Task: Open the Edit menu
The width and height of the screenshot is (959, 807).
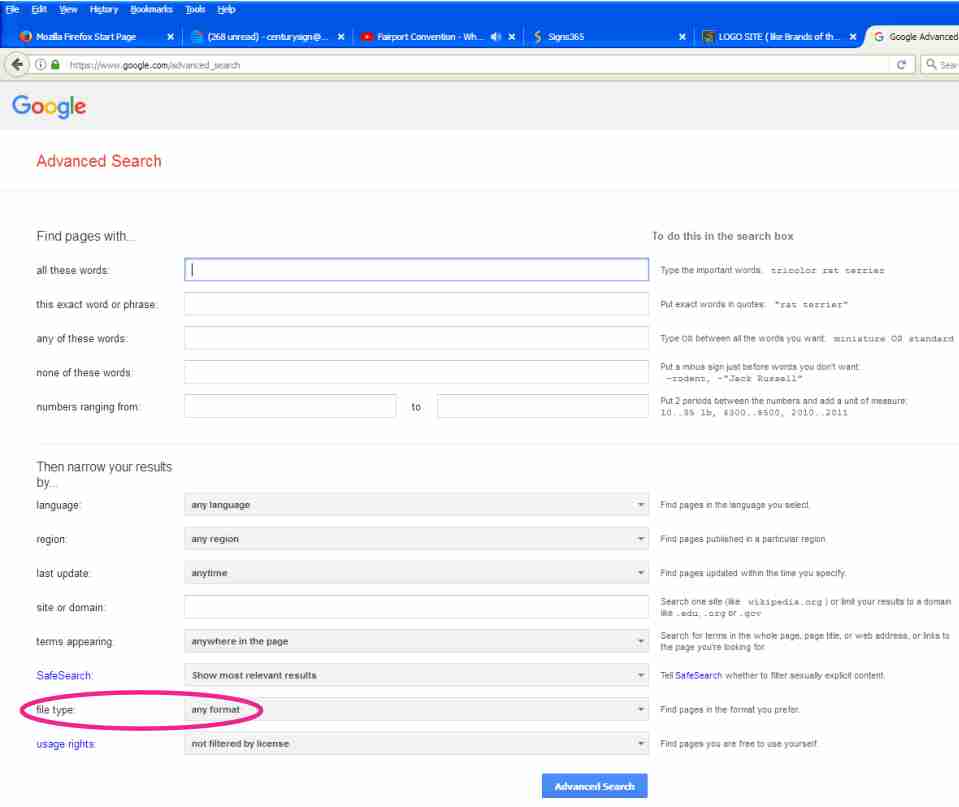Action: tap(39, 9)
